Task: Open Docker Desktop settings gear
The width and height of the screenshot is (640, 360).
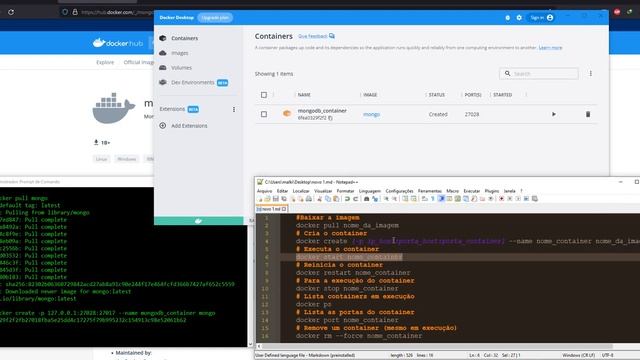Action: coord(519,18)
